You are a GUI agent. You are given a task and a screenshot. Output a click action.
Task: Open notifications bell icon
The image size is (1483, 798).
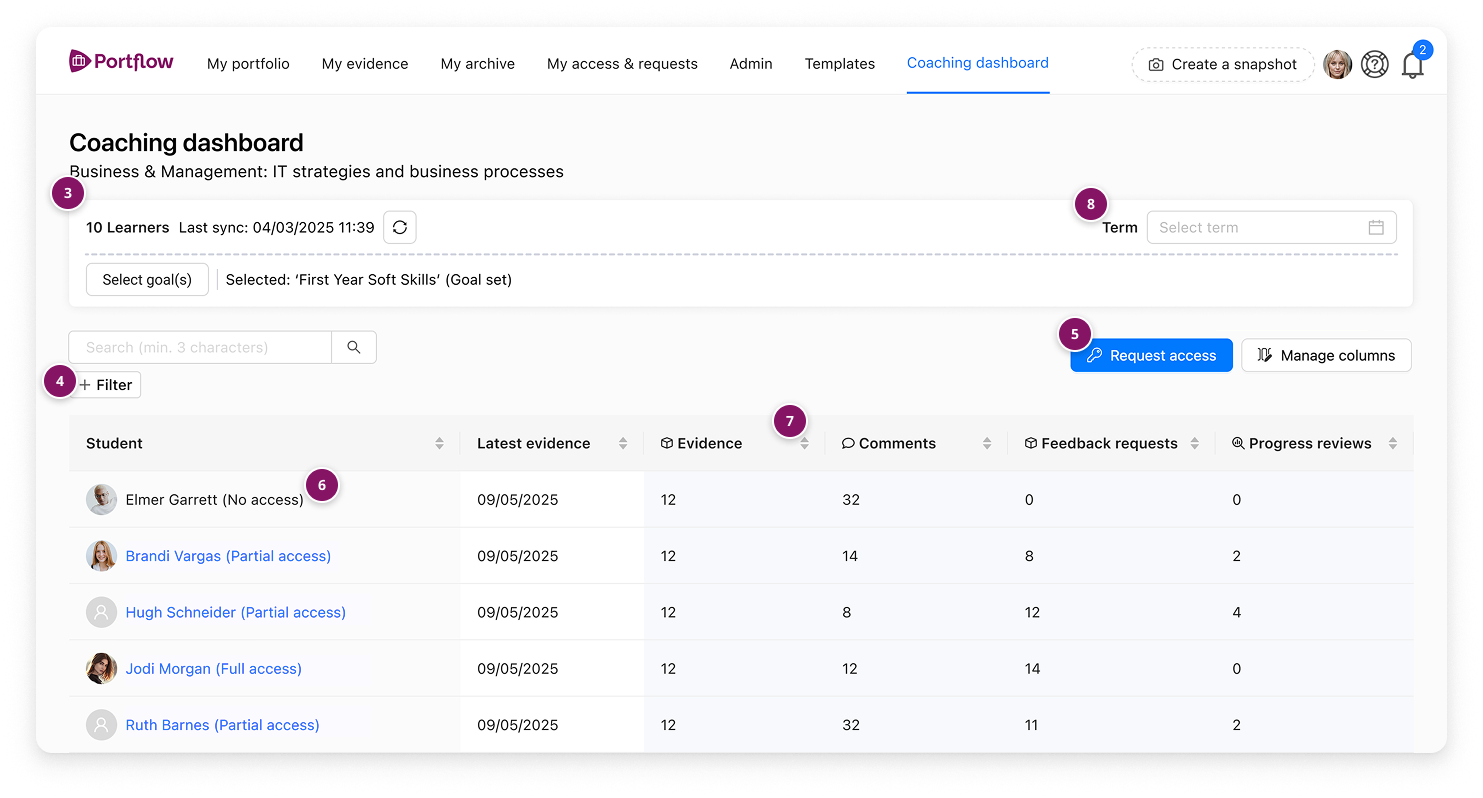coord(1412,66)
